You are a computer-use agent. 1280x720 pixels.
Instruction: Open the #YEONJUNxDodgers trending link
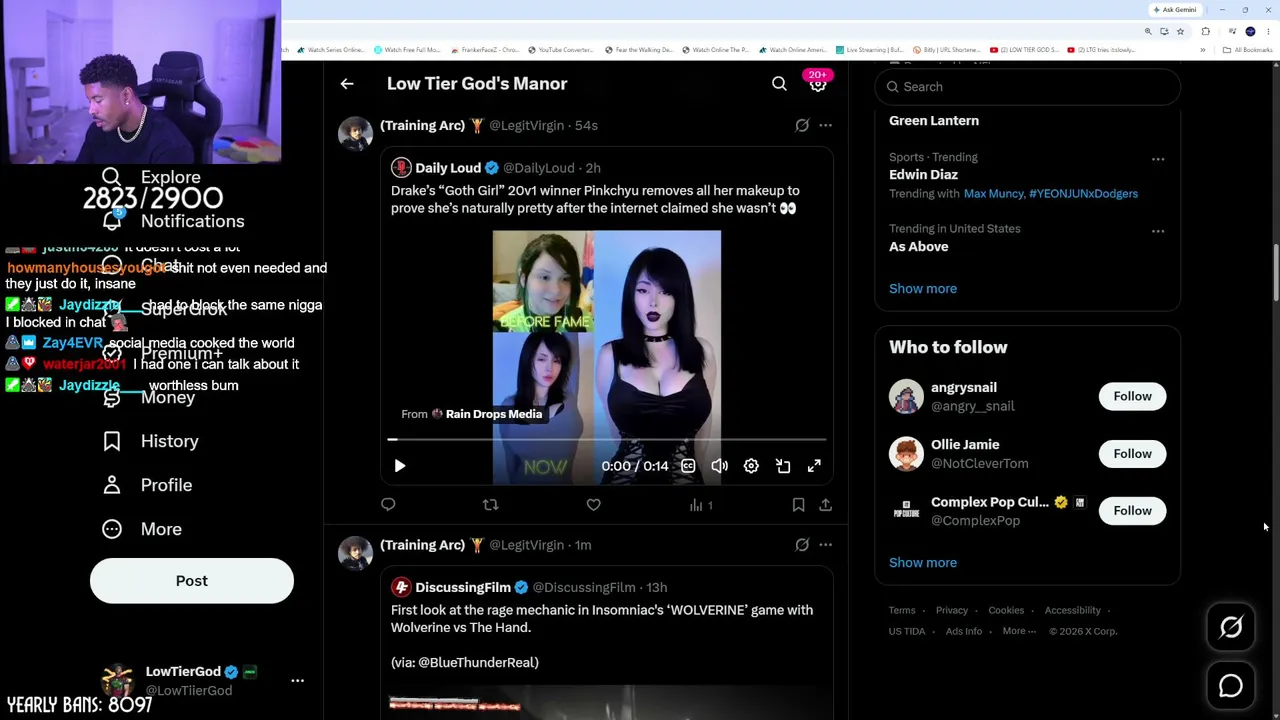click(x=1083, y=194)
